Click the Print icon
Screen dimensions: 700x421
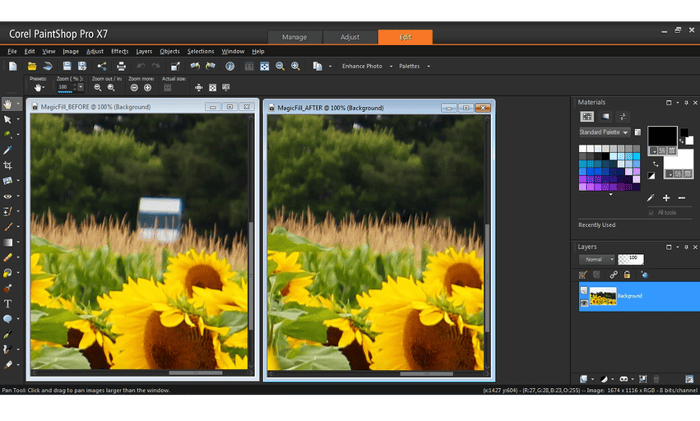[x=121, y=66]
